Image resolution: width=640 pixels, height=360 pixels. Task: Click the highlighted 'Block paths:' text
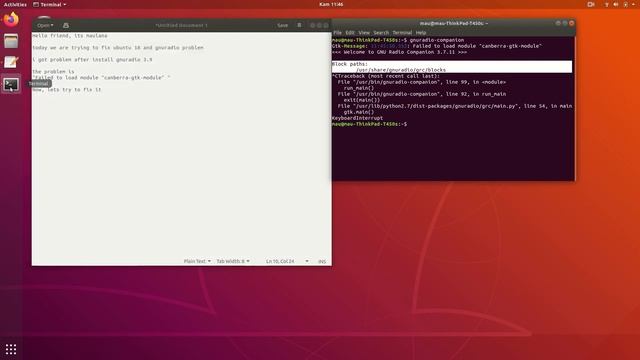coord(350,64)
